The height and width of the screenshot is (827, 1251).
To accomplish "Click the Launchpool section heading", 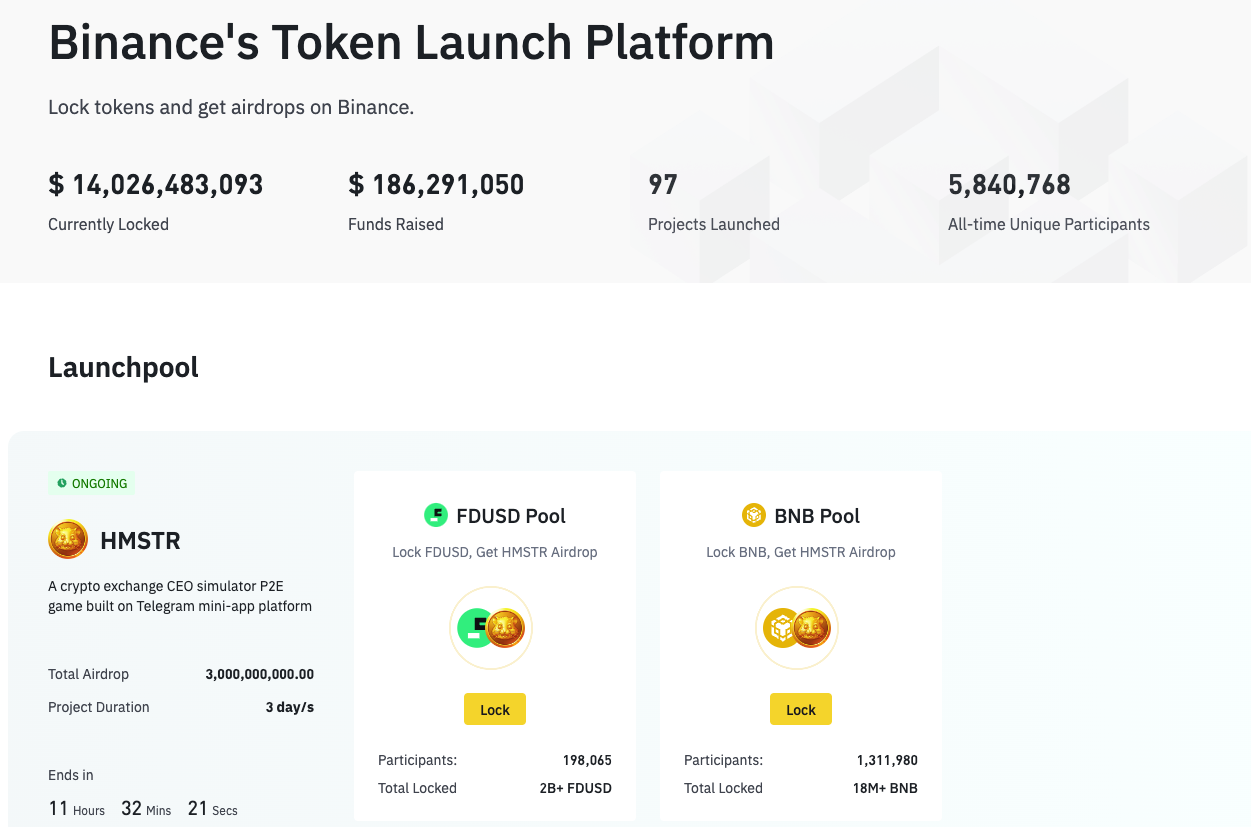I will coord(123,367).
